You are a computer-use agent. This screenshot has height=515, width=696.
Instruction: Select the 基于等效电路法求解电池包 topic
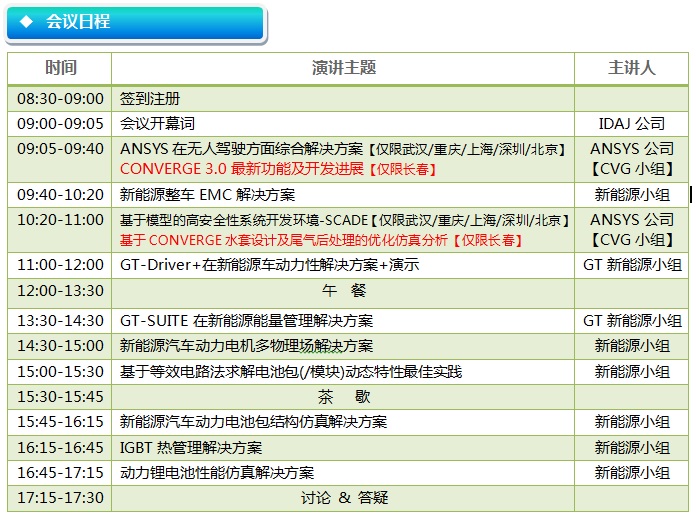pos(291,372)
